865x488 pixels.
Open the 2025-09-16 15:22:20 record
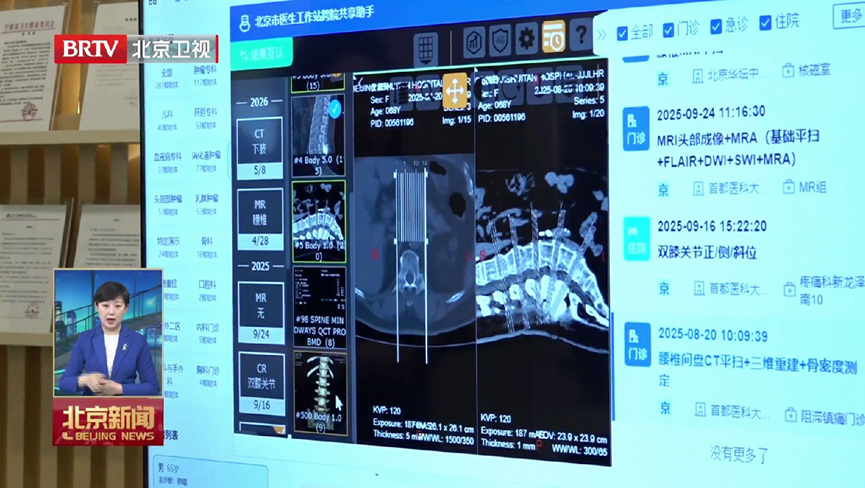pos(712,226)
